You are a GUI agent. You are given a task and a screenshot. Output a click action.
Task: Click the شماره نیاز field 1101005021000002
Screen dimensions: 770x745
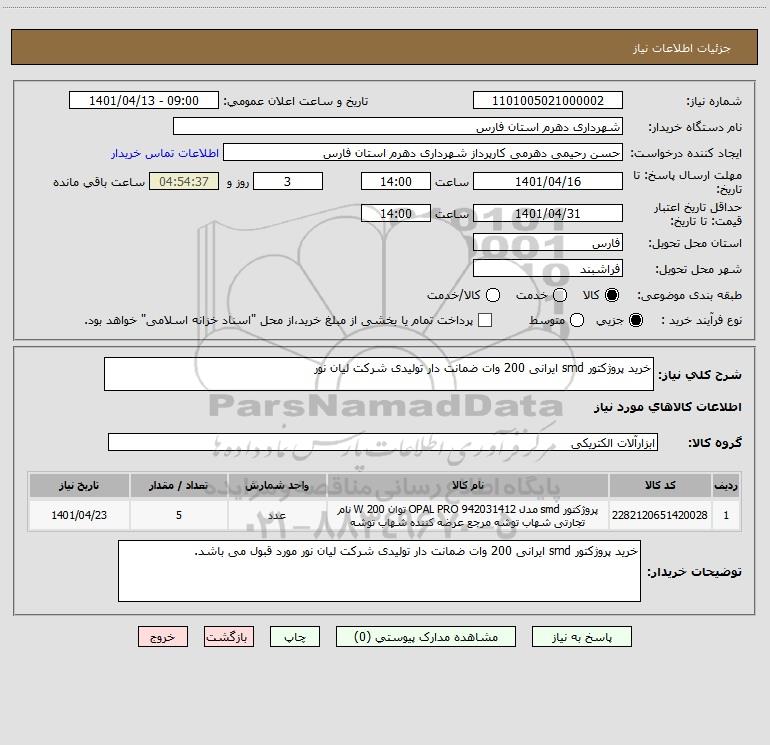coord(548,100)
